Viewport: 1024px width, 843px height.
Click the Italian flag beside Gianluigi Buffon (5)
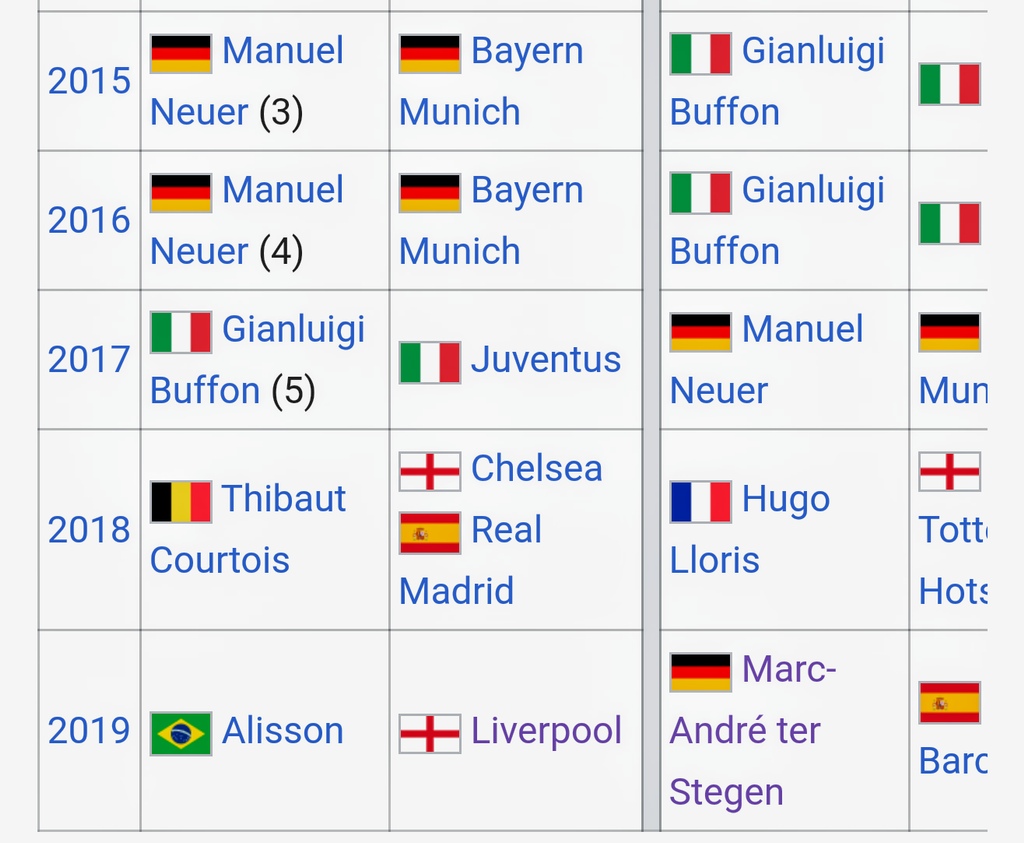pos(181,332)
